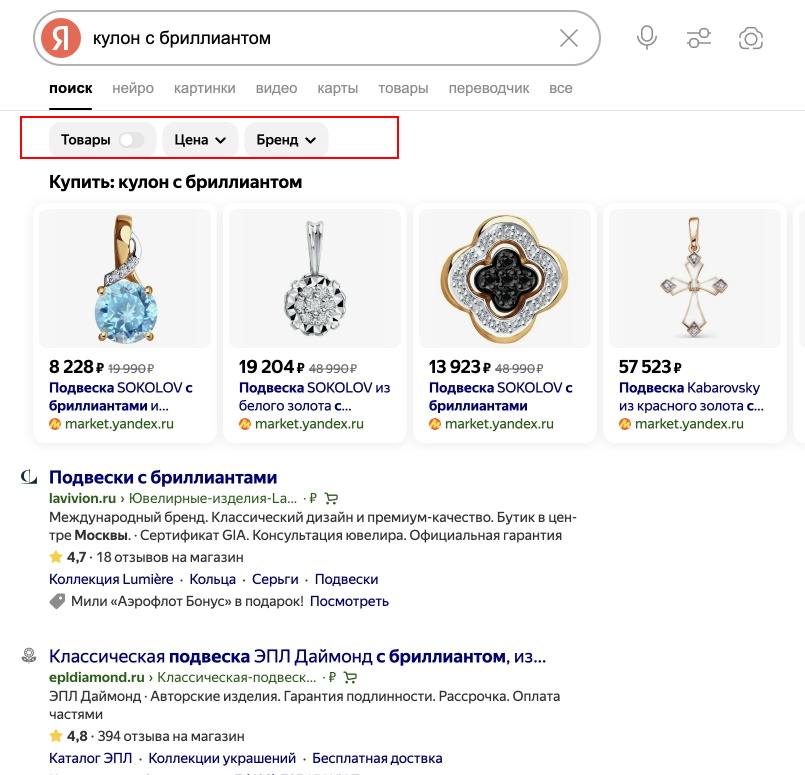The image size is (805, 775).
Task: Switch to the картинки tab
Action: pyautogui.click(x=205, y=88)
